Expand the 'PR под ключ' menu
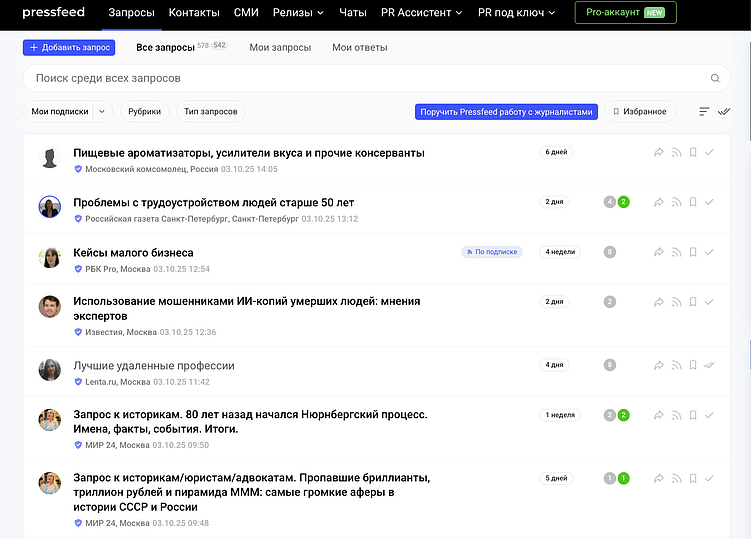Viewport: 751px width, 539px height. click(x=518, y=13)
